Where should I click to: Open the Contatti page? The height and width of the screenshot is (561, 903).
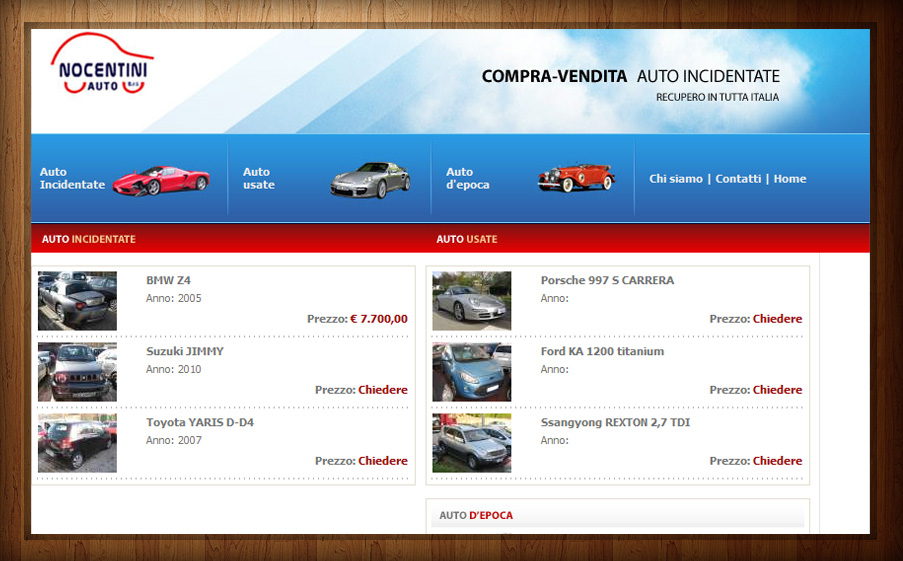[x=738, y=179]
